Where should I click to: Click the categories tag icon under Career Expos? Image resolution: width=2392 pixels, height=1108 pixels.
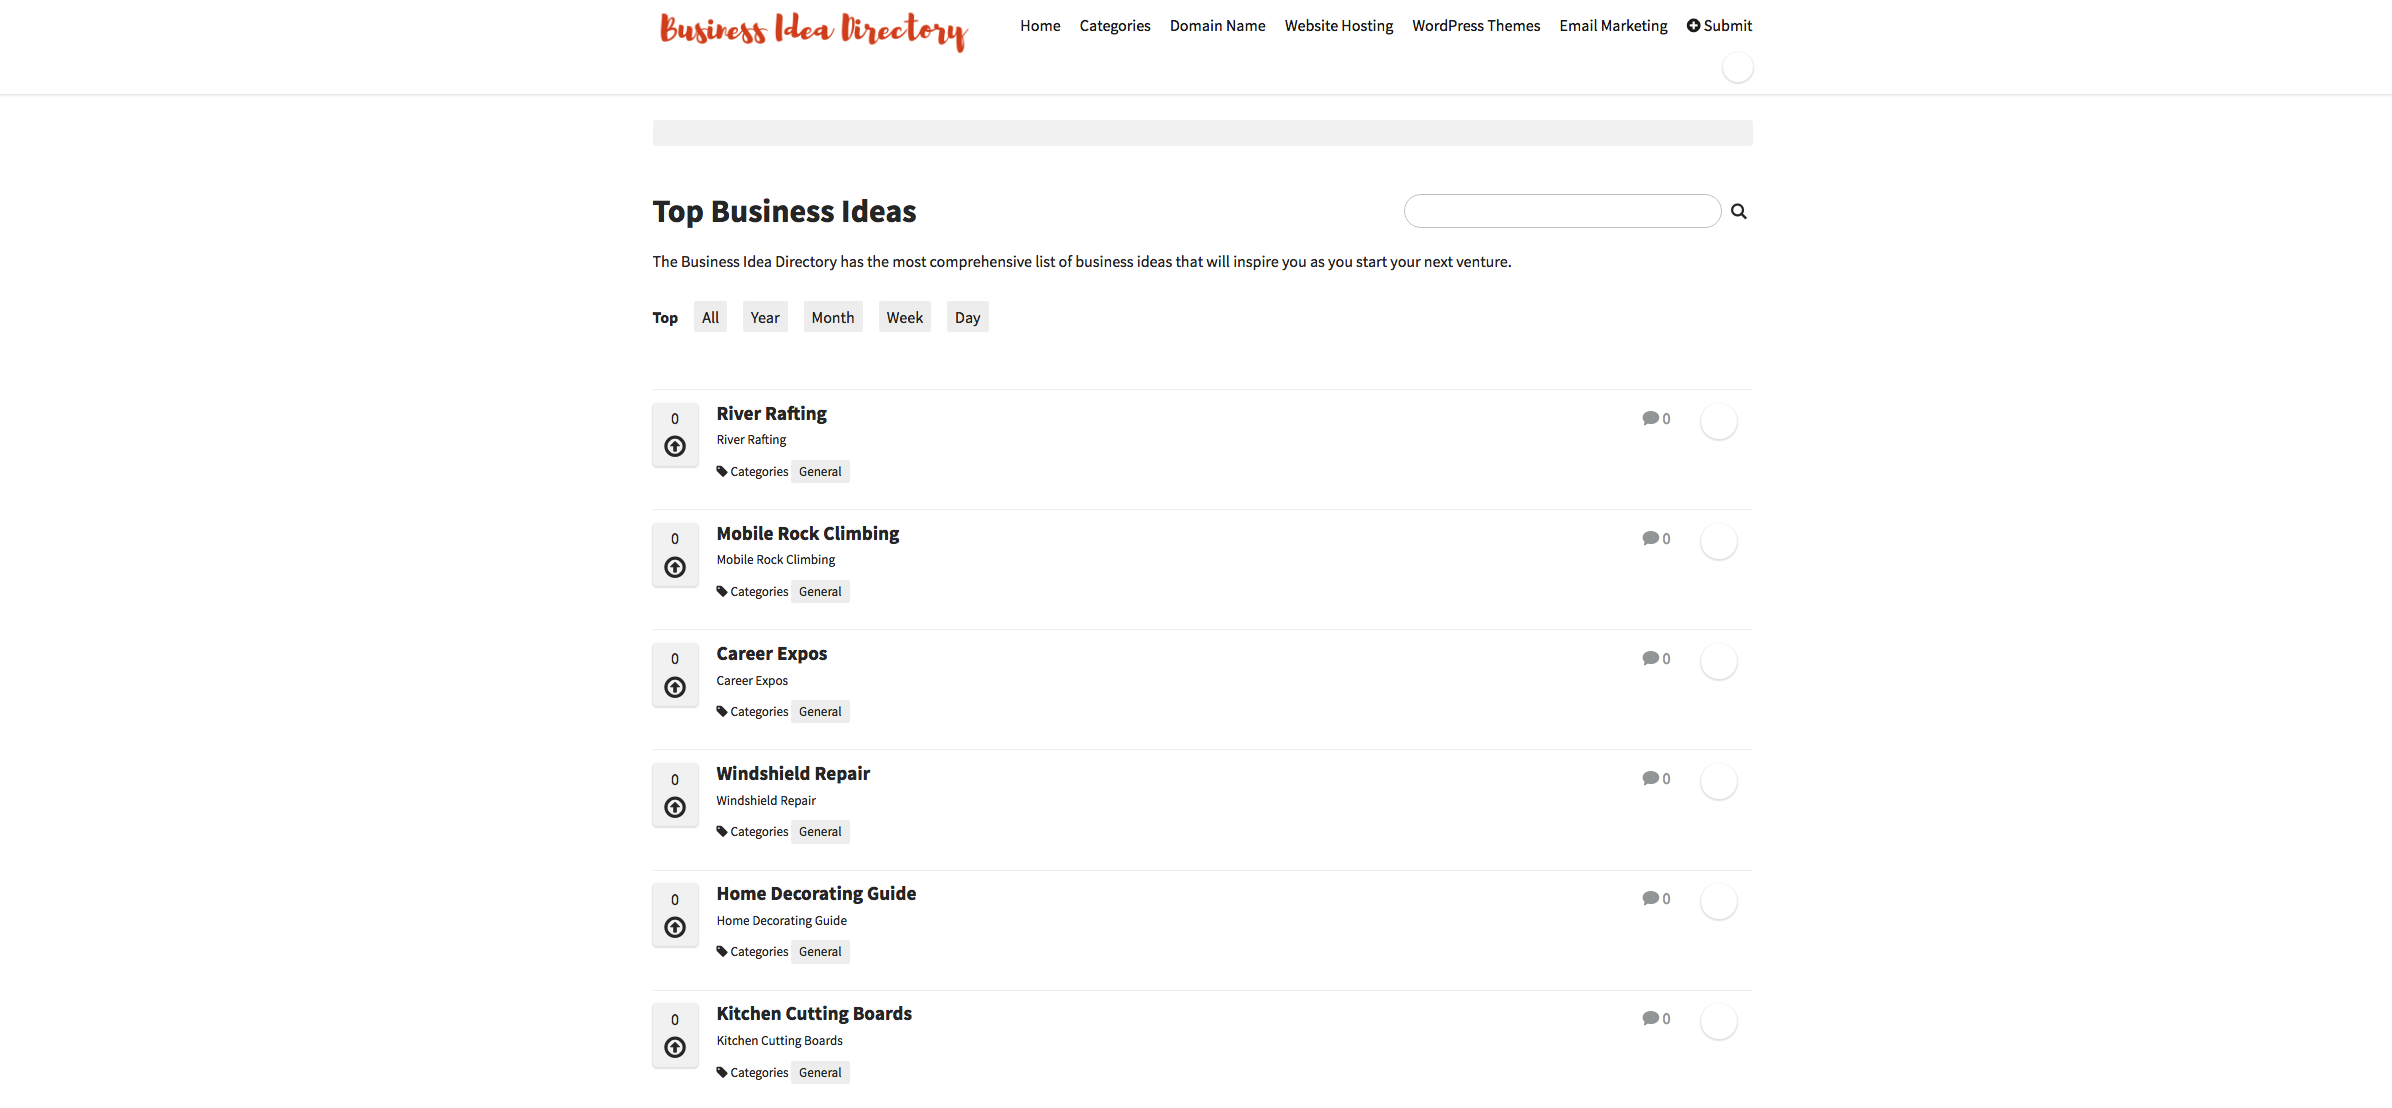tap(723, 711)
